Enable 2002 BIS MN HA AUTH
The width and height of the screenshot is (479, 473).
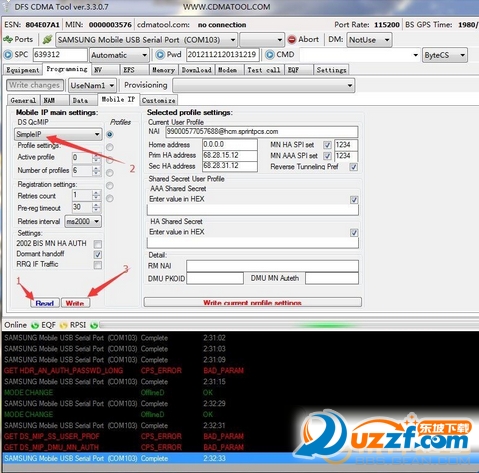click(98, 244)
